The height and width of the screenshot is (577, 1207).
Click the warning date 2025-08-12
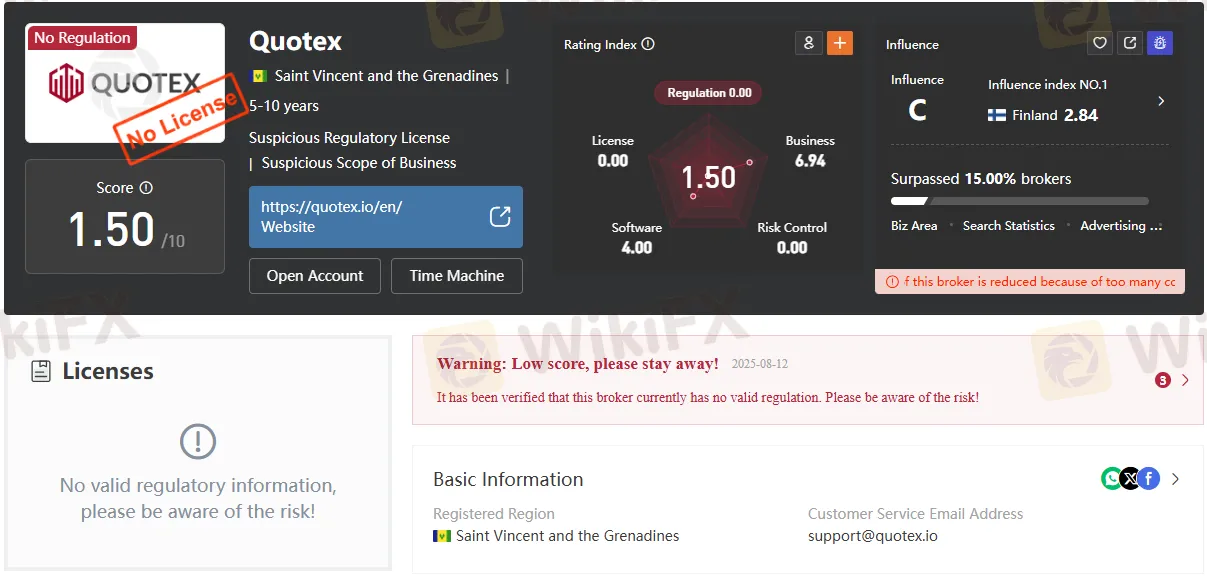760,364
